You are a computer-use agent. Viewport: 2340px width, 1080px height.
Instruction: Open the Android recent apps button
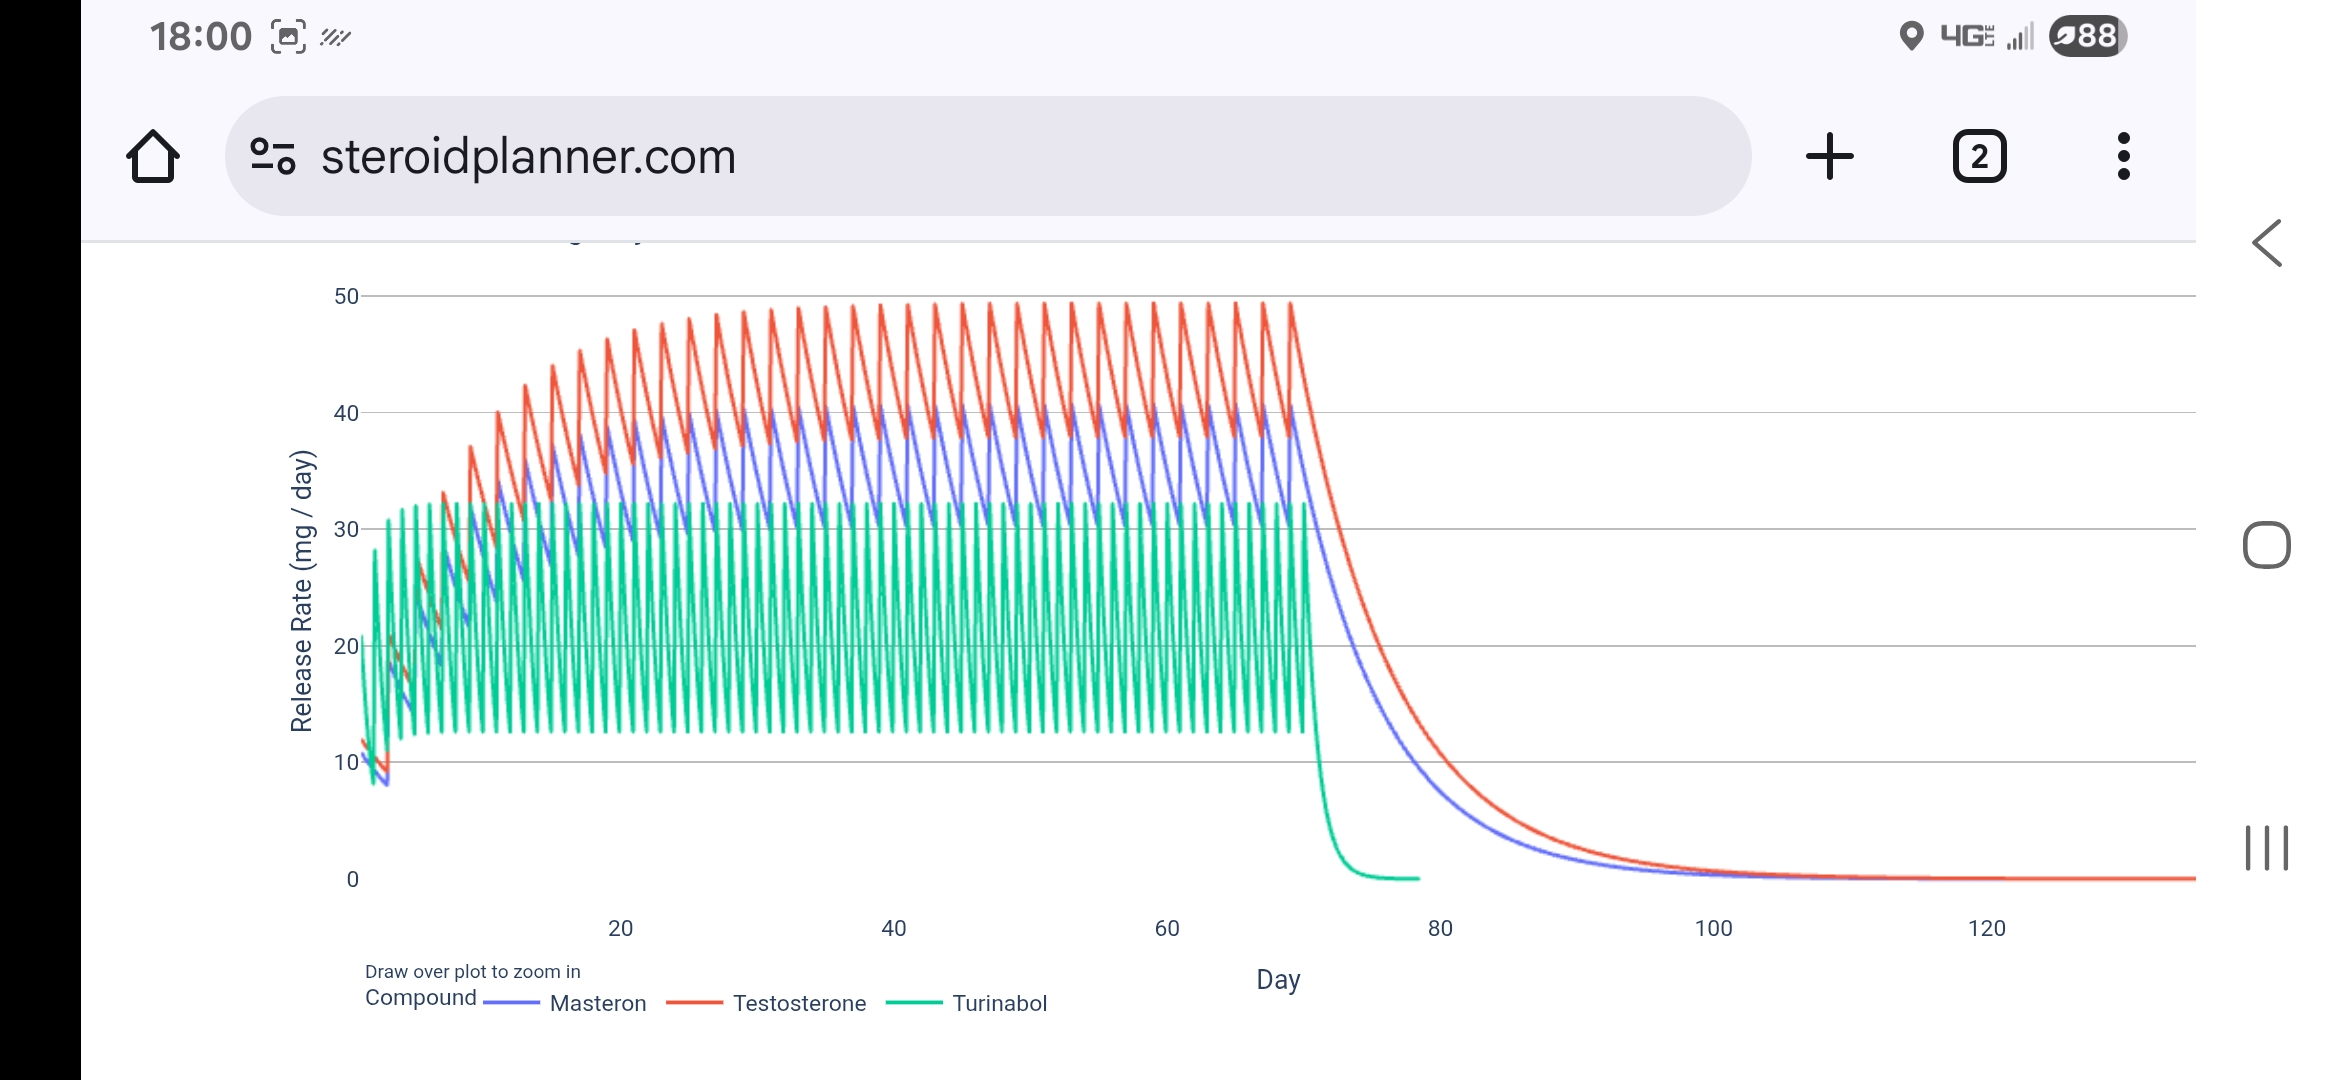(x=2266, y=848)
